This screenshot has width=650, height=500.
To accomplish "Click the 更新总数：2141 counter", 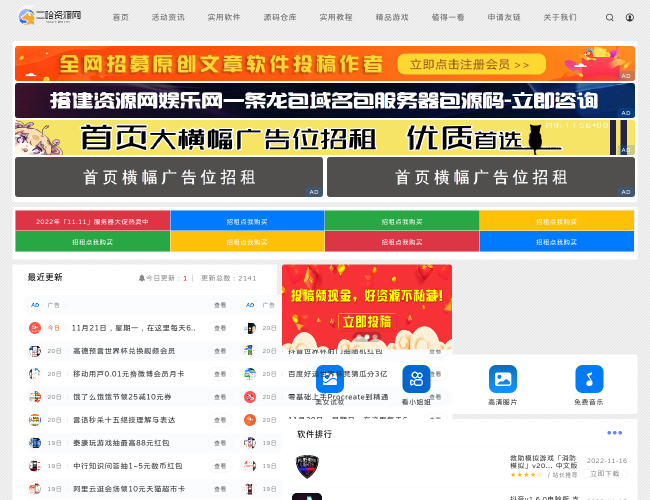I will pos(228,278).
